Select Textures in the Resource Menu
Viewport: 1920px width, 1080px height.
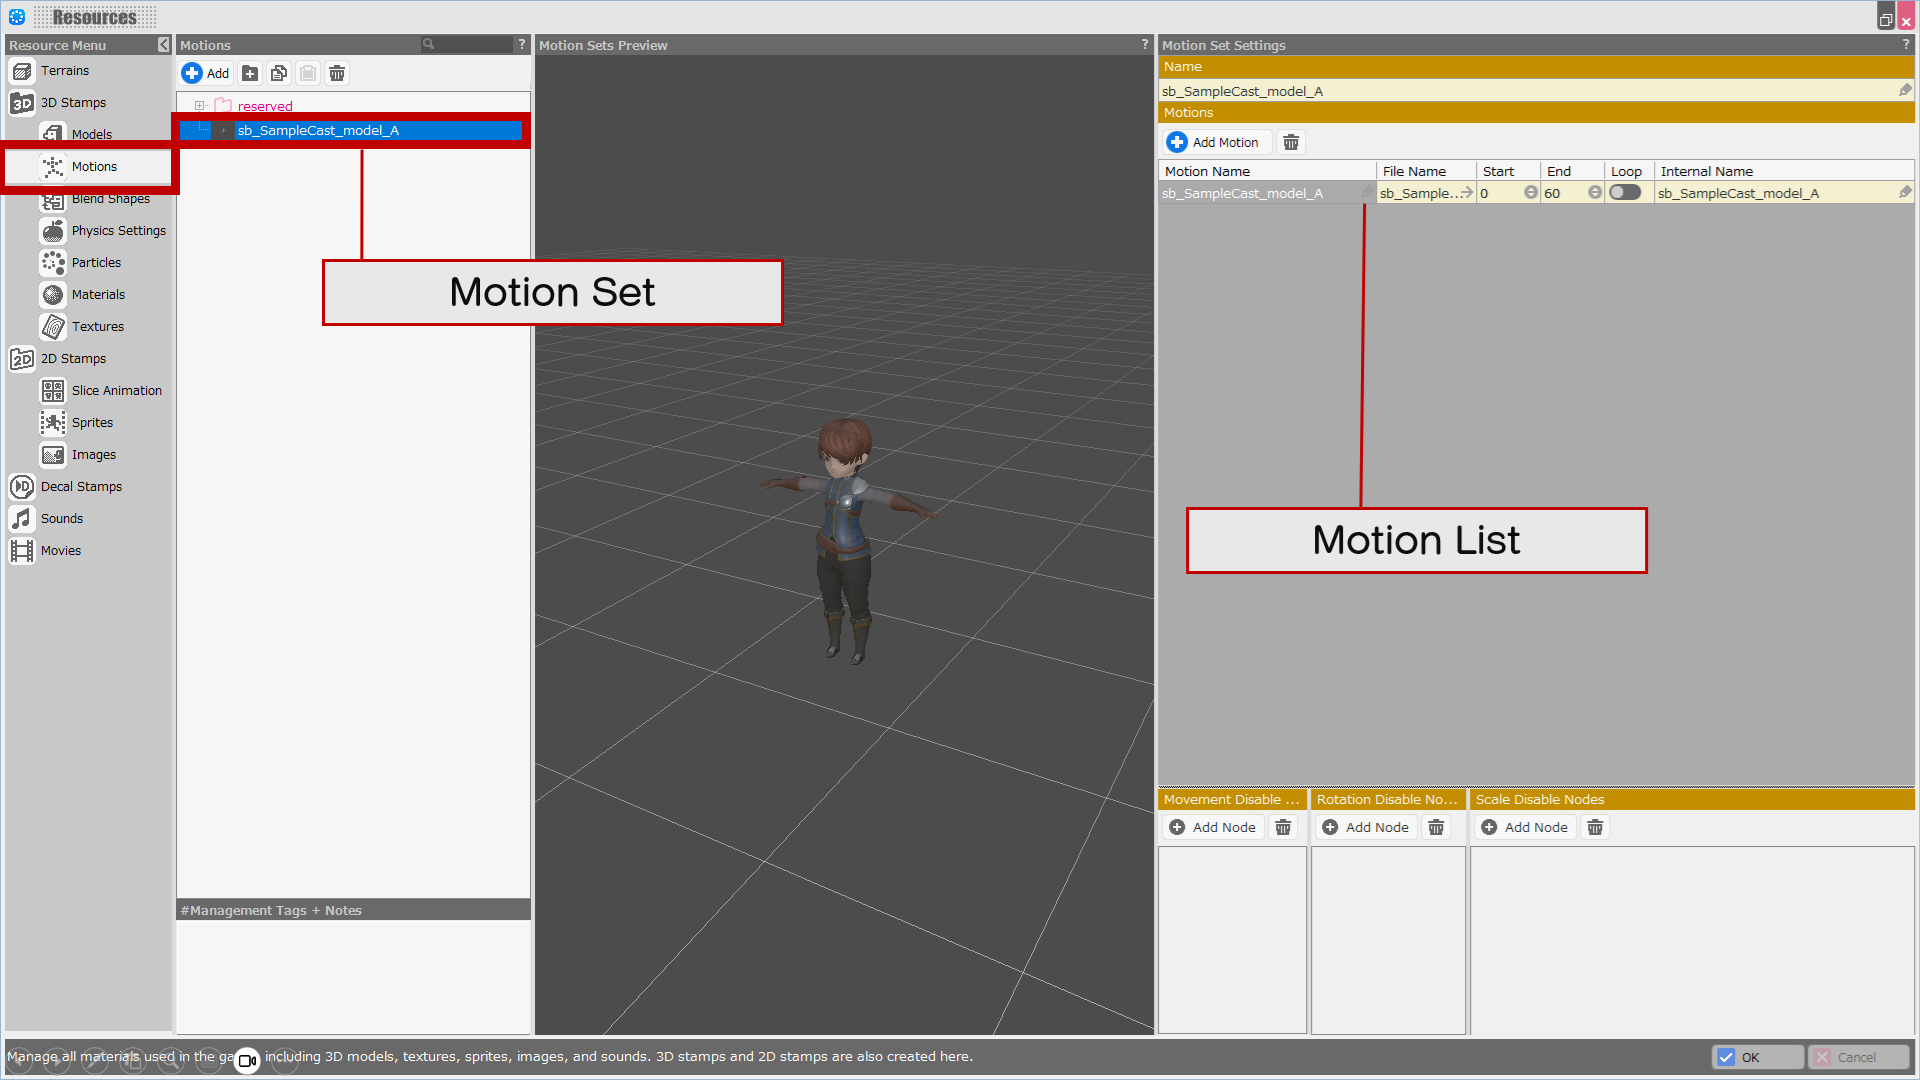[98, 327]
